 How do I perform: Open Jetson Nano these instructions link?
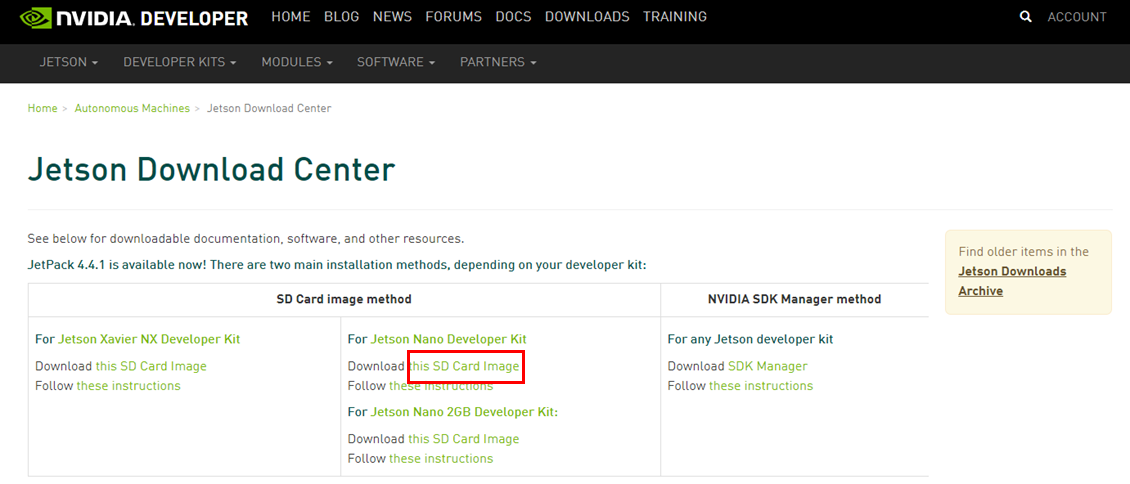click(441, 385)
